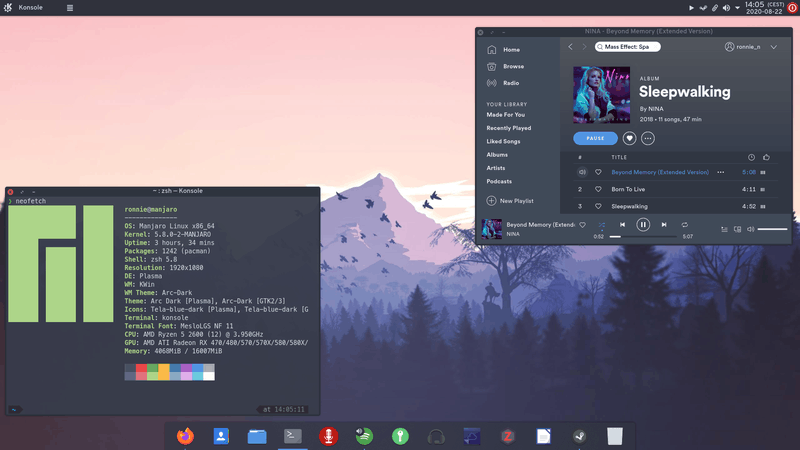Open system tray volume icon
Image resolution: width=800 pixels, height=450 pixels.
(726, 8)
